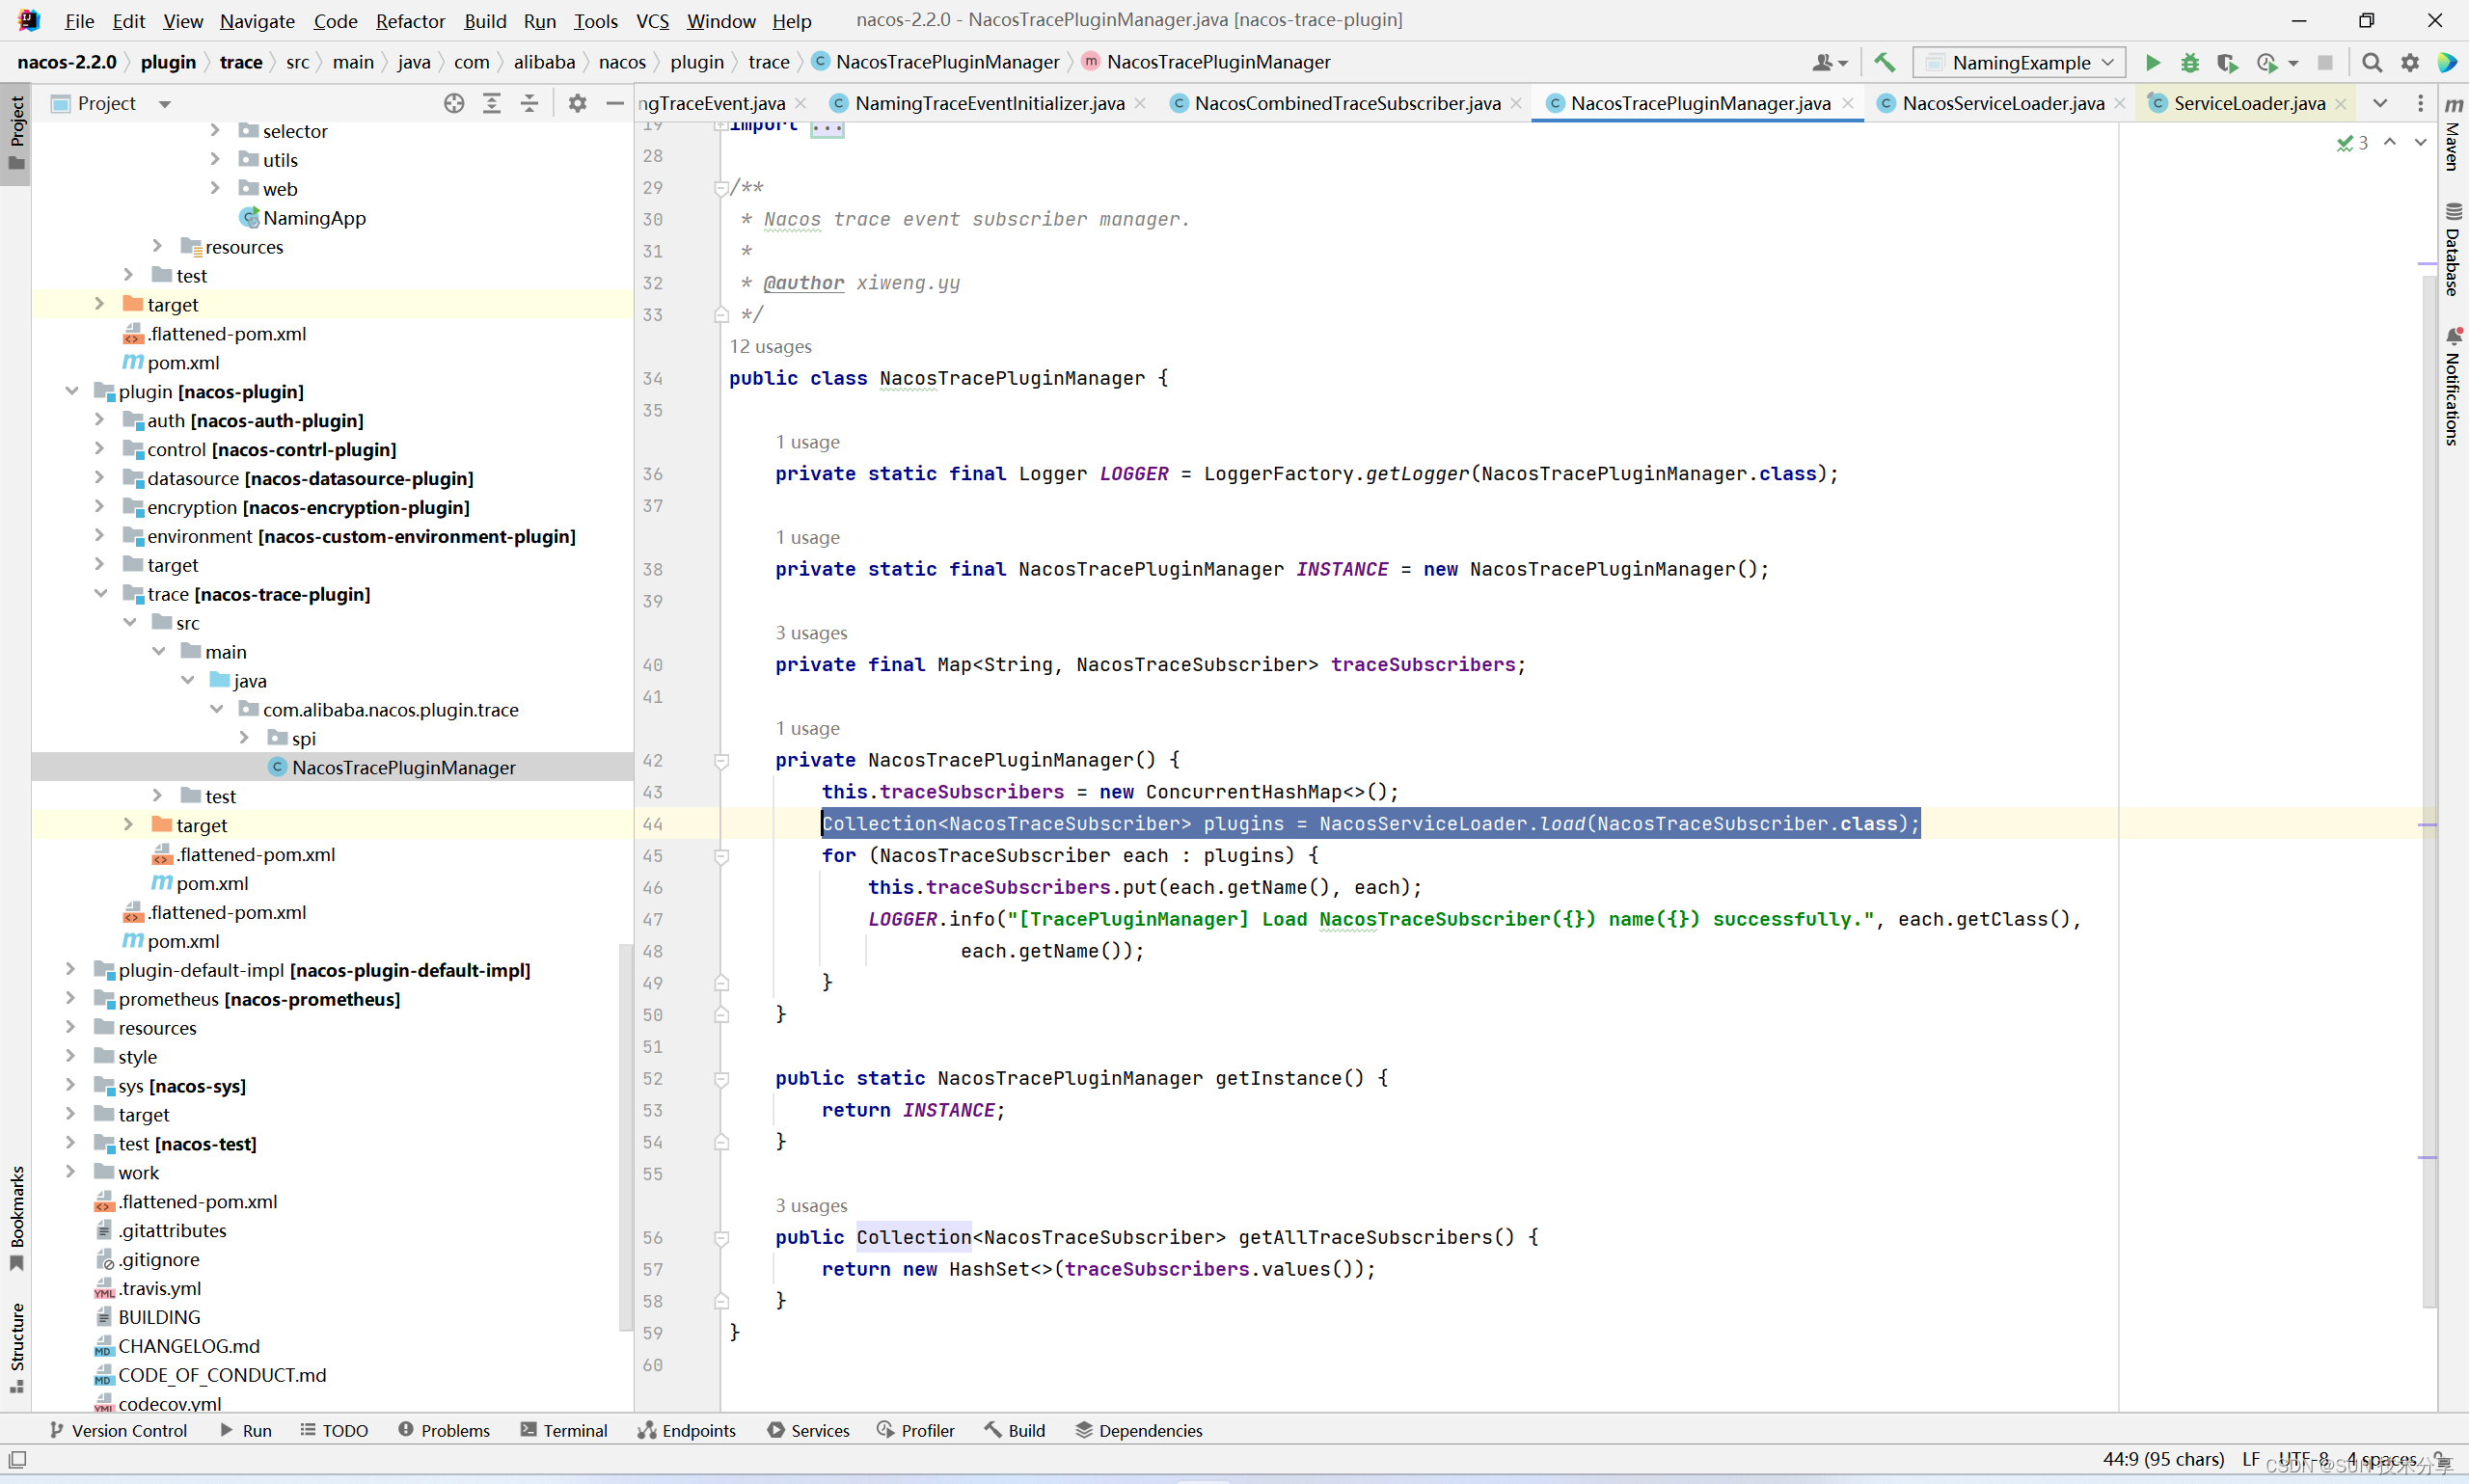Open the Terminal tool window

pyautogui.click(x=564, y=1430)
